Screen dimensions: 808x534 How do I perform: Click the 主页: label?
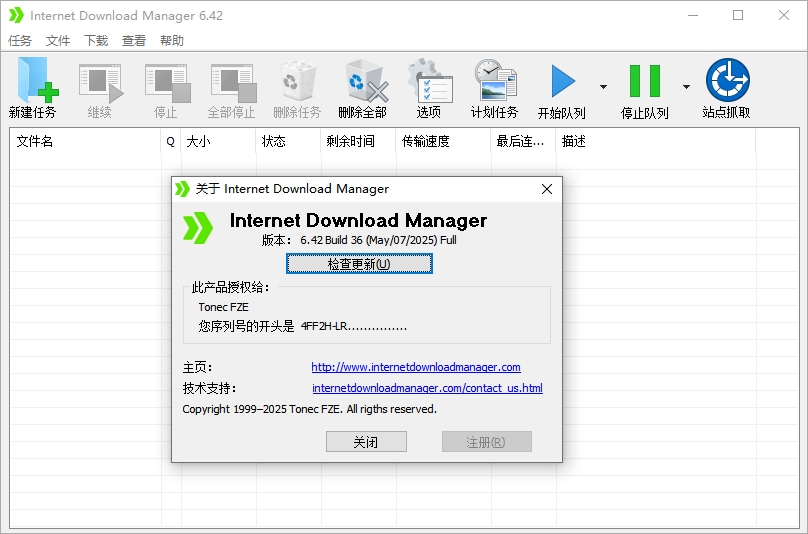[x=197, y=368]
